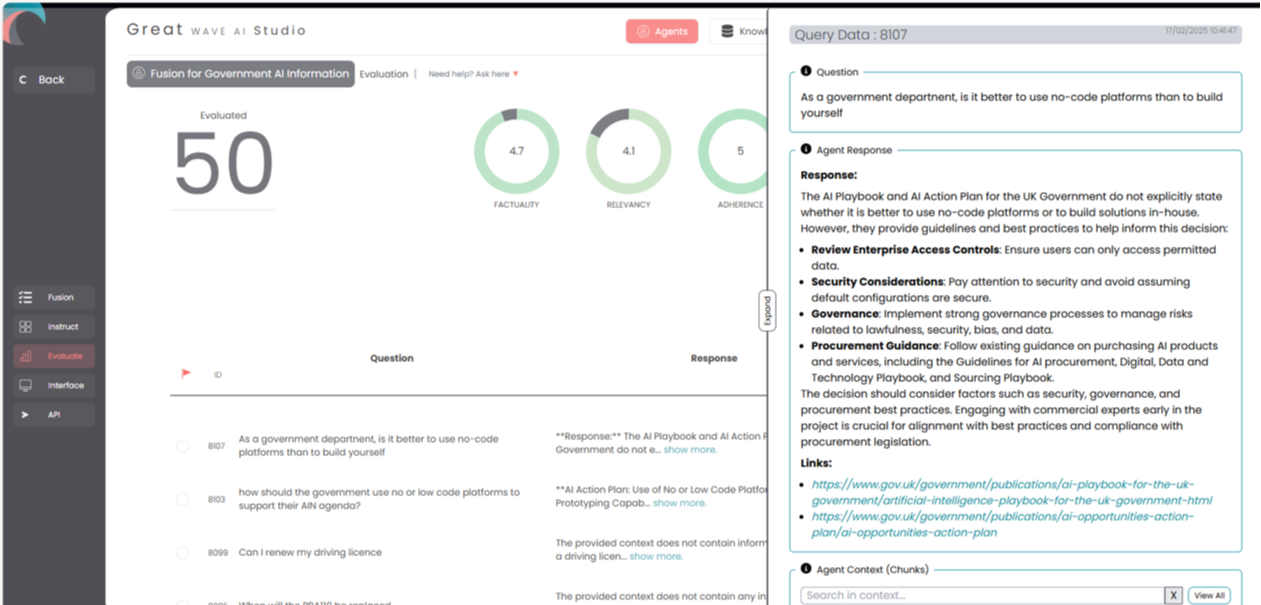Click the Question section info icon
This screenshot has height=605, width=1261.
coord(806,72)
